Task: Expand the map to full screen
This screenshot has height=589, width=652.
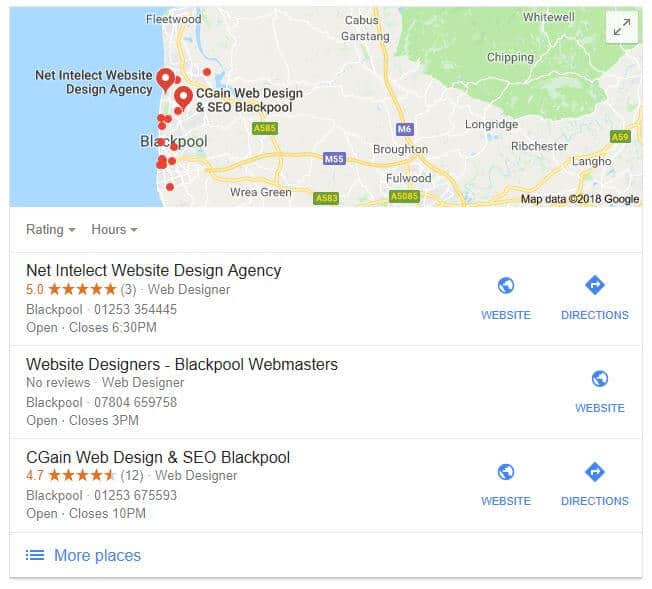Action: (x=622, y=27)
